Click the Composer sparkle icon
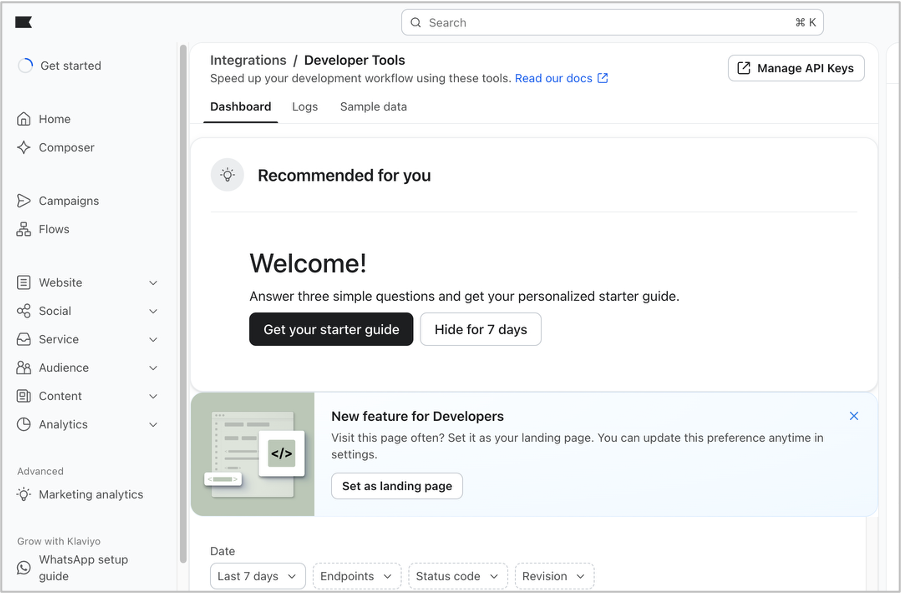The width and height of the screenshot is (902, 594). [x=24, y=147]
